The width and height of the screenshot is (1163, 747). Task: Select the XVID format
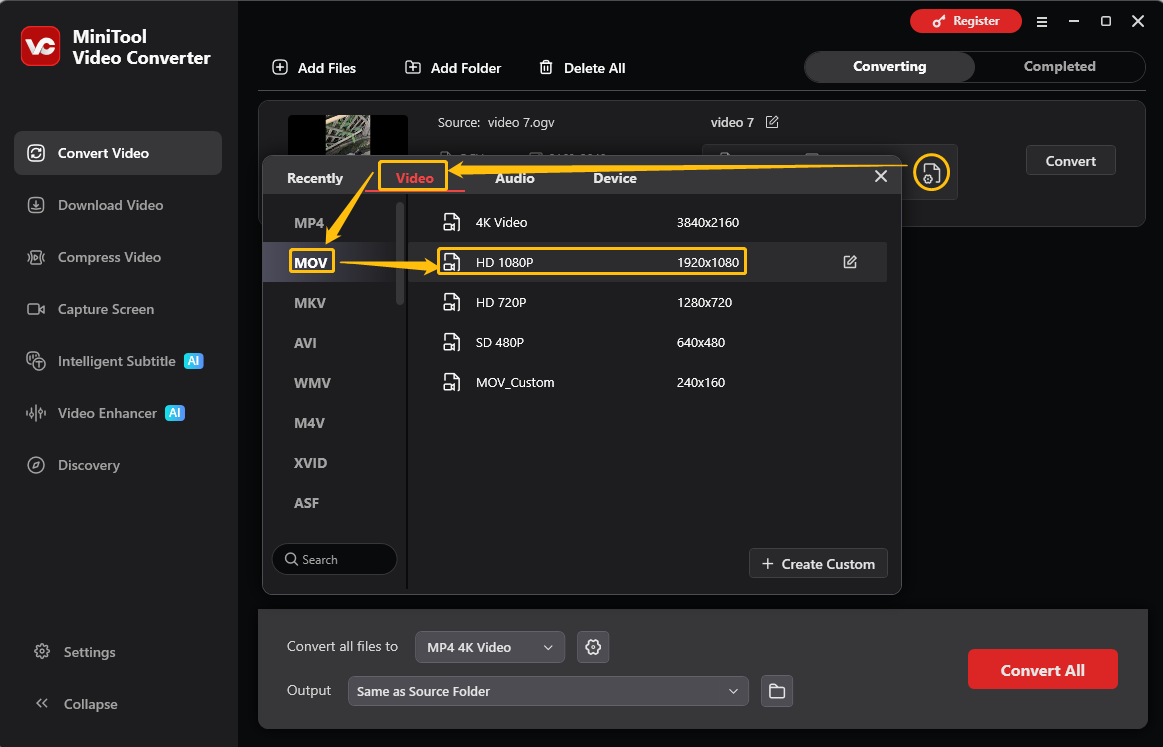pyautogui.click(x=310, y=463)
